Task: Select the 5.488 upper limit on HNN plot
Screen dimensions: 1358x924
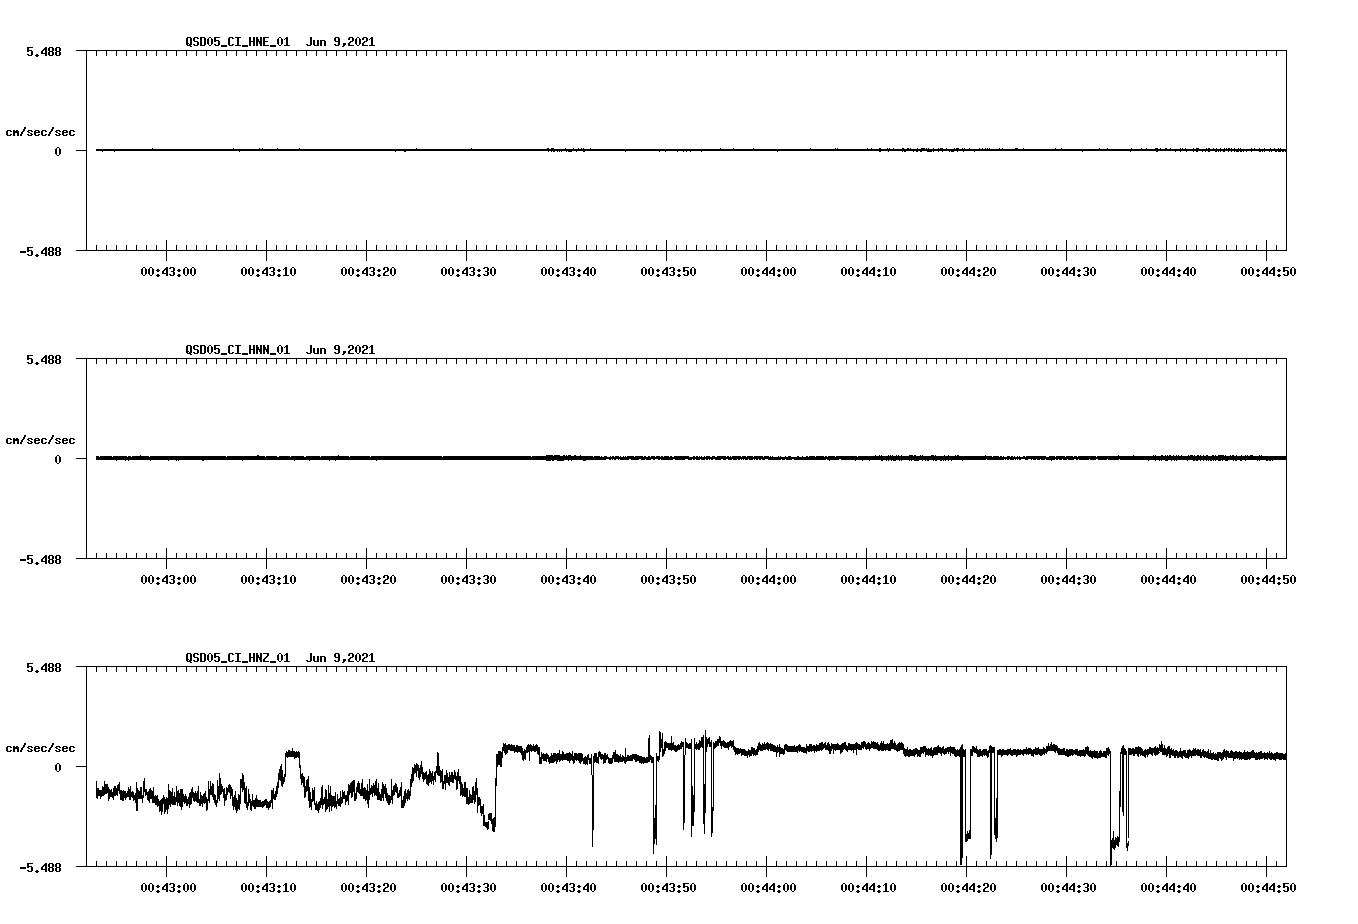Action: click(x=43, y=359)
